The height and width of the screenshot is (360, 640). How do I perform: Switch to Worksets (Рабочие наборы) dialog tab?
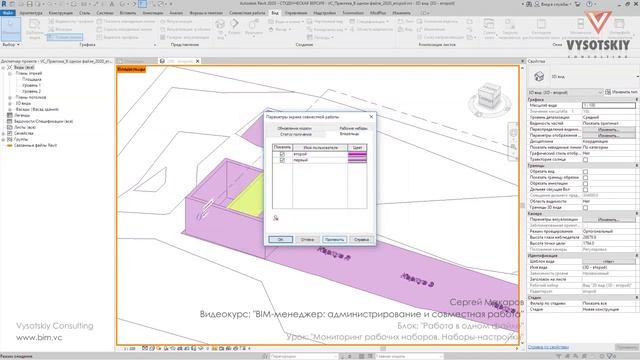(353, 128)
